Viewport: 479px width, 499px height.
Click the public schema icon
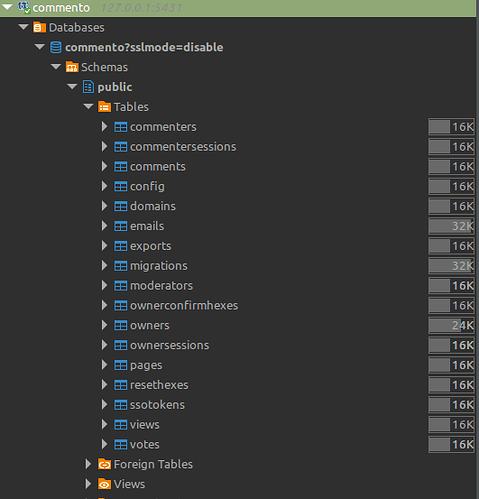88,87
